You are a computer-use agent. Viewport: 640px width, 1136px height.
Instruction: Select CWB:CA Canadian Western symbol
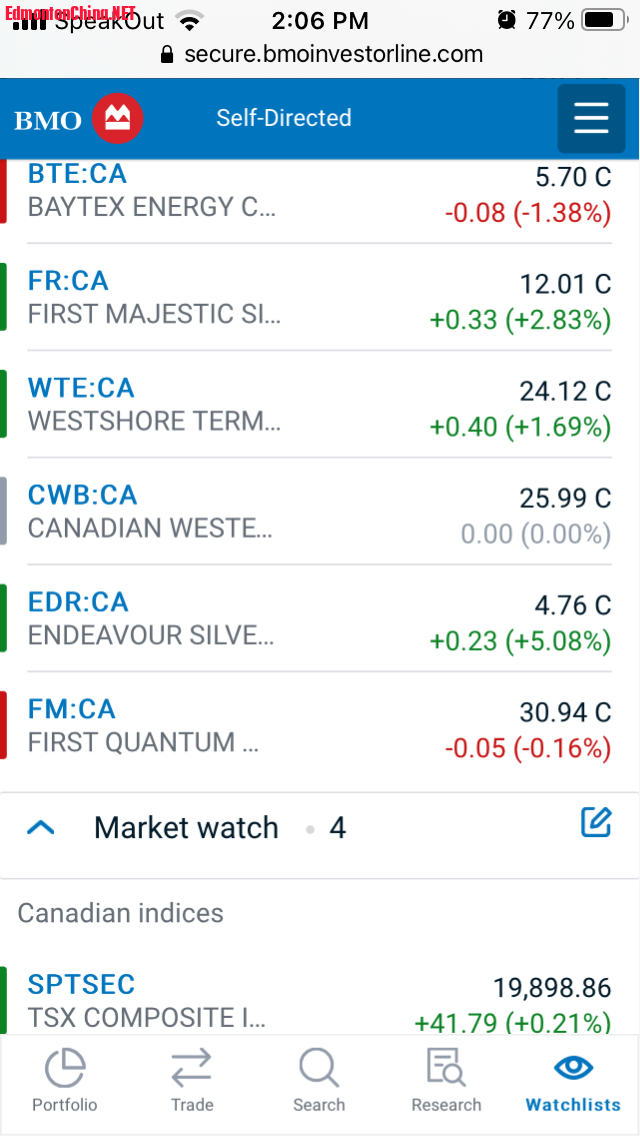pyautogui.click(x=83, y=495)
